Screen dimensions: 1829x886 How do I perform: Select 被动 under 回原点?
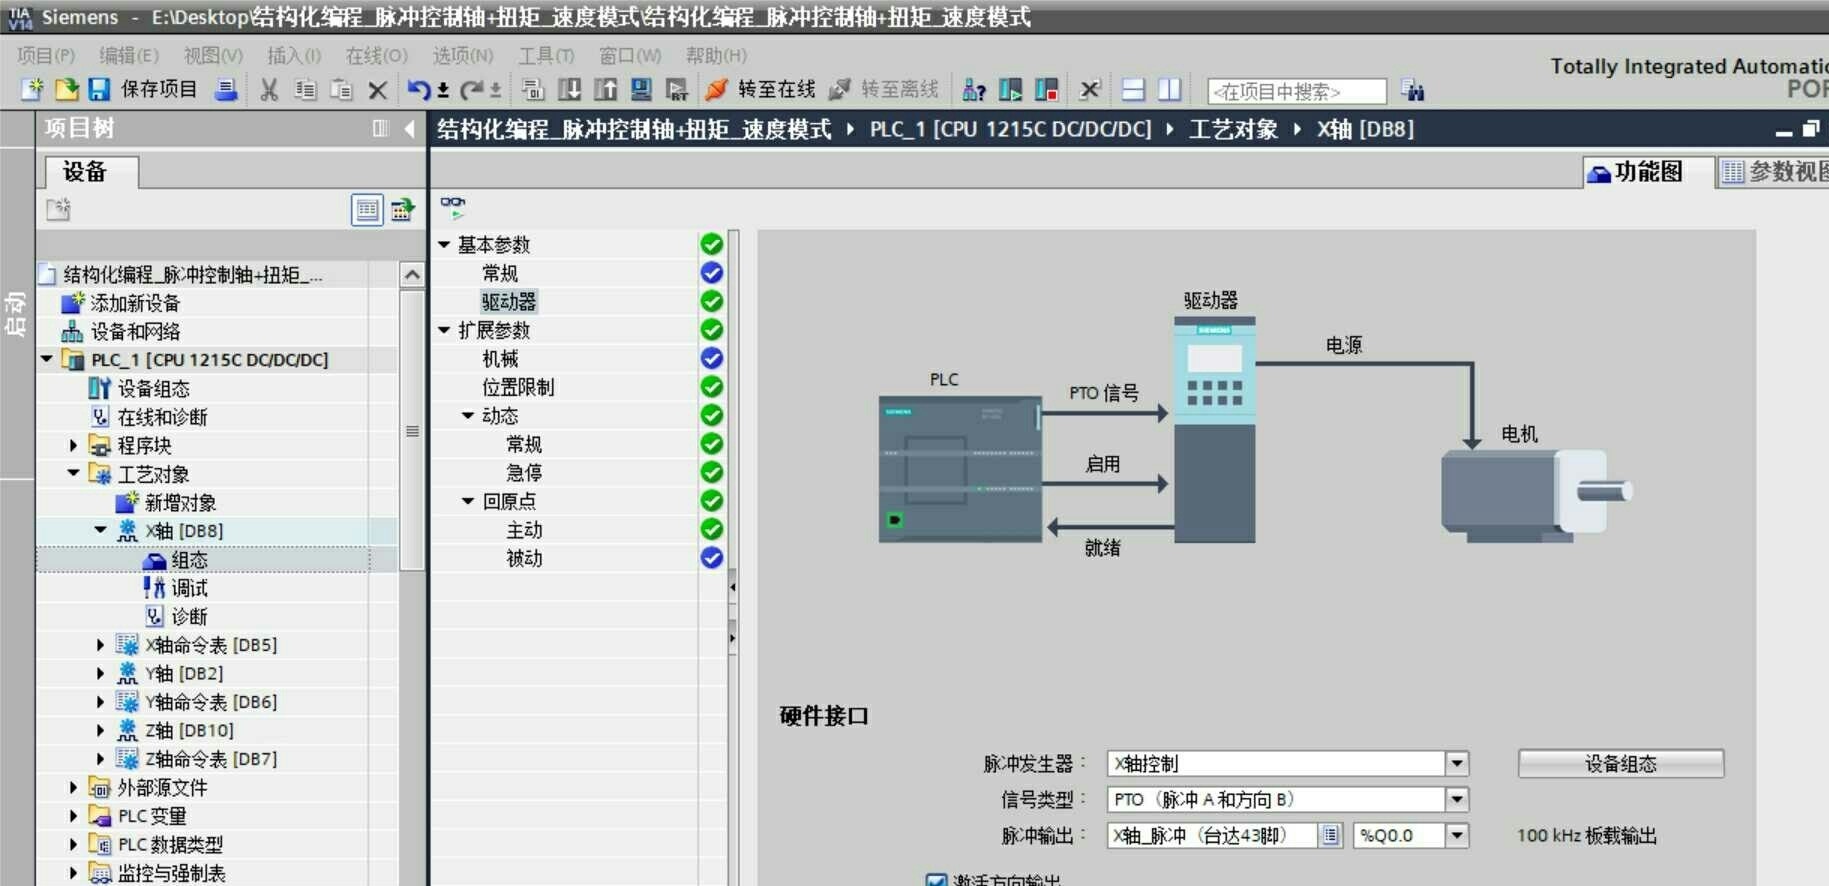524,559
